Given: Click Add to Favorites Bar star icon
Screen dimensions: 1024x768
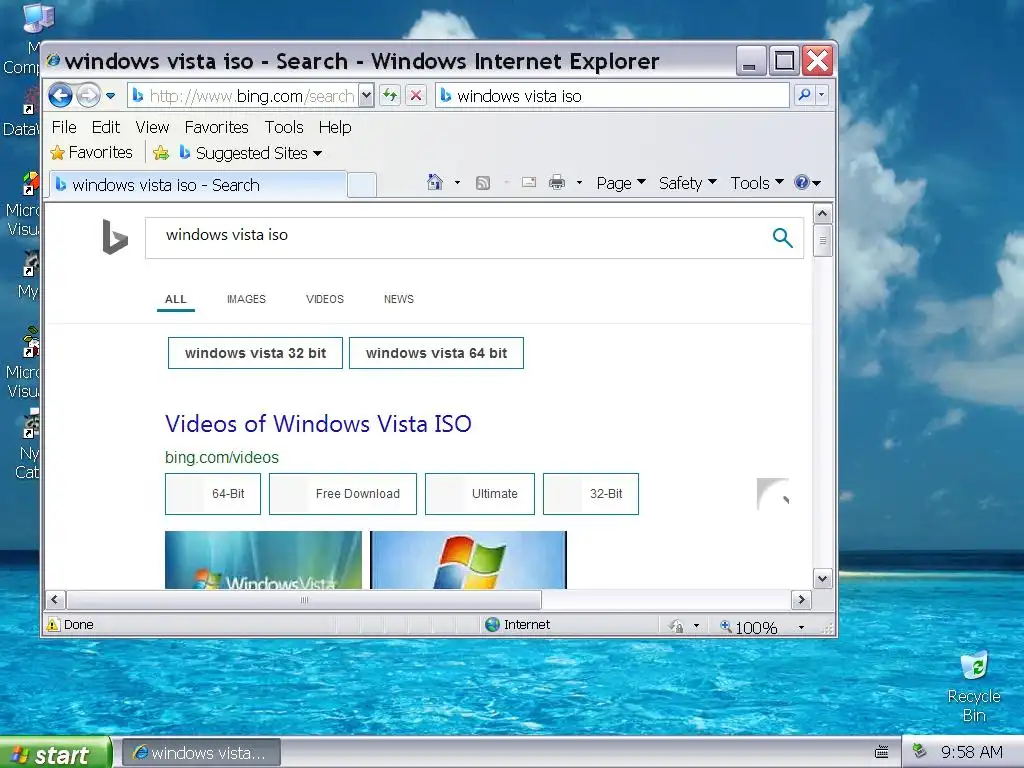Looking at the screenshot, I should point(161,153).
